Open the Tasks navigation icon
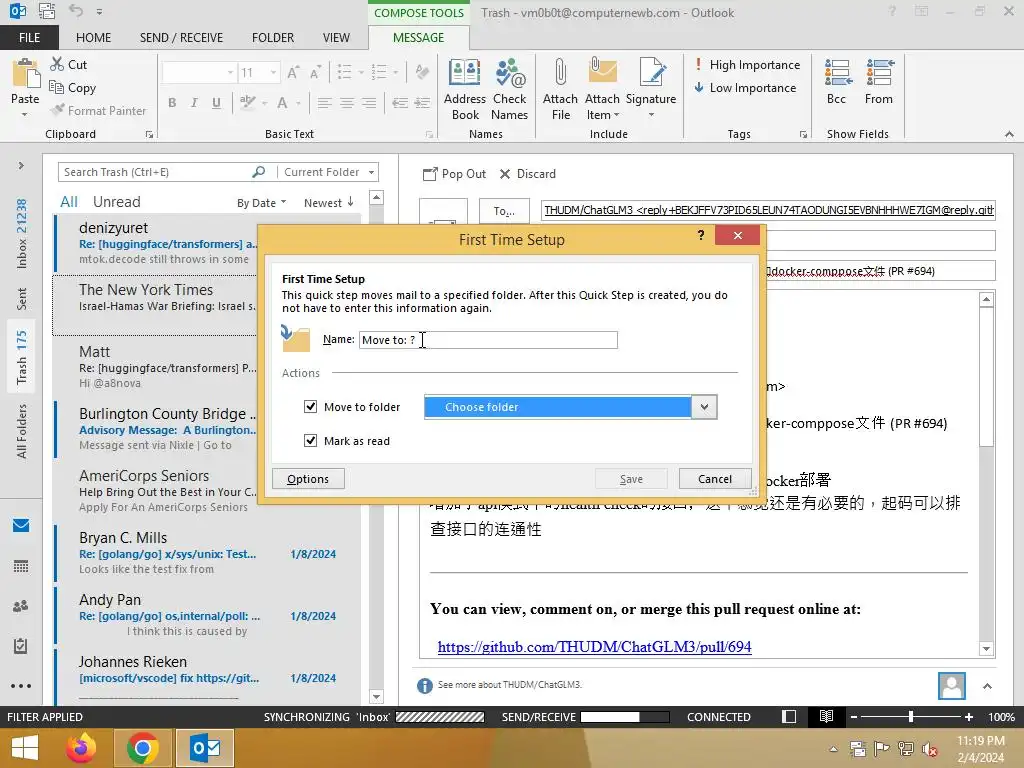This screenshot has height=768, width=1024. tap(21, 646)
